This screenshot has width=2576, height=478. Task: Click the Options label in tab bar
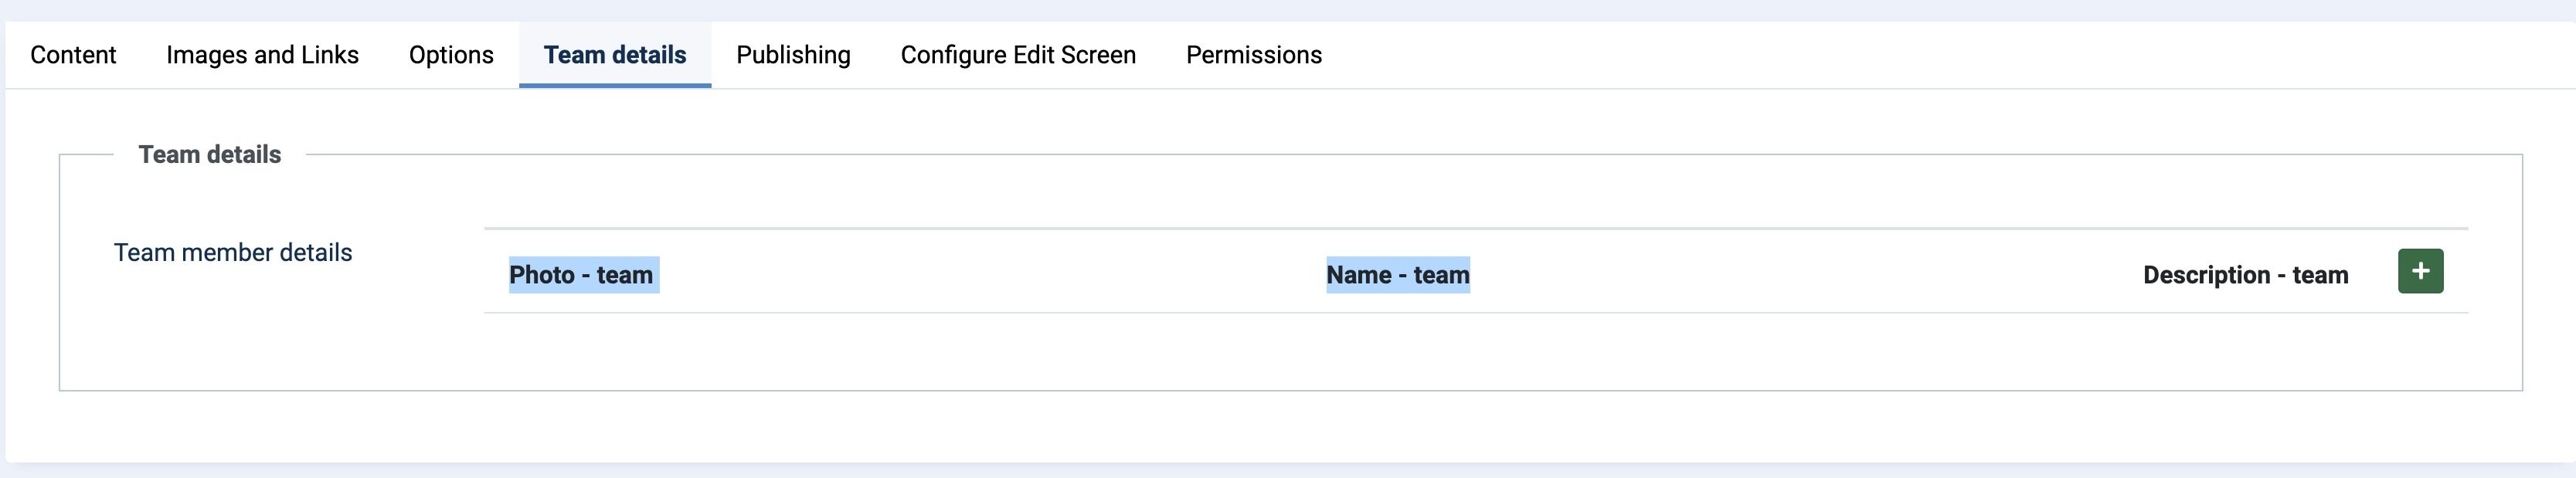(x=451, y=55)
